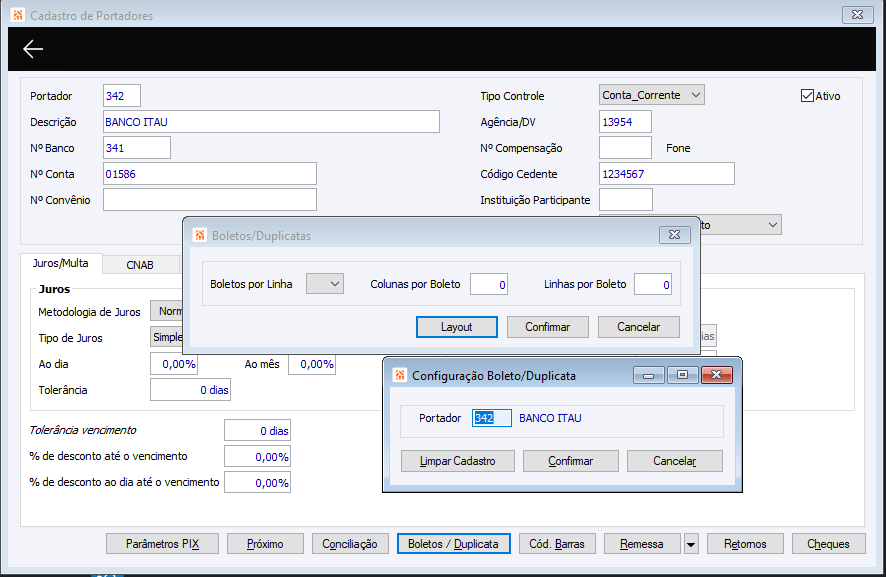Click the Próximo button
The height and width of the screenshot is (577, 886).
[x=265, y=544]
